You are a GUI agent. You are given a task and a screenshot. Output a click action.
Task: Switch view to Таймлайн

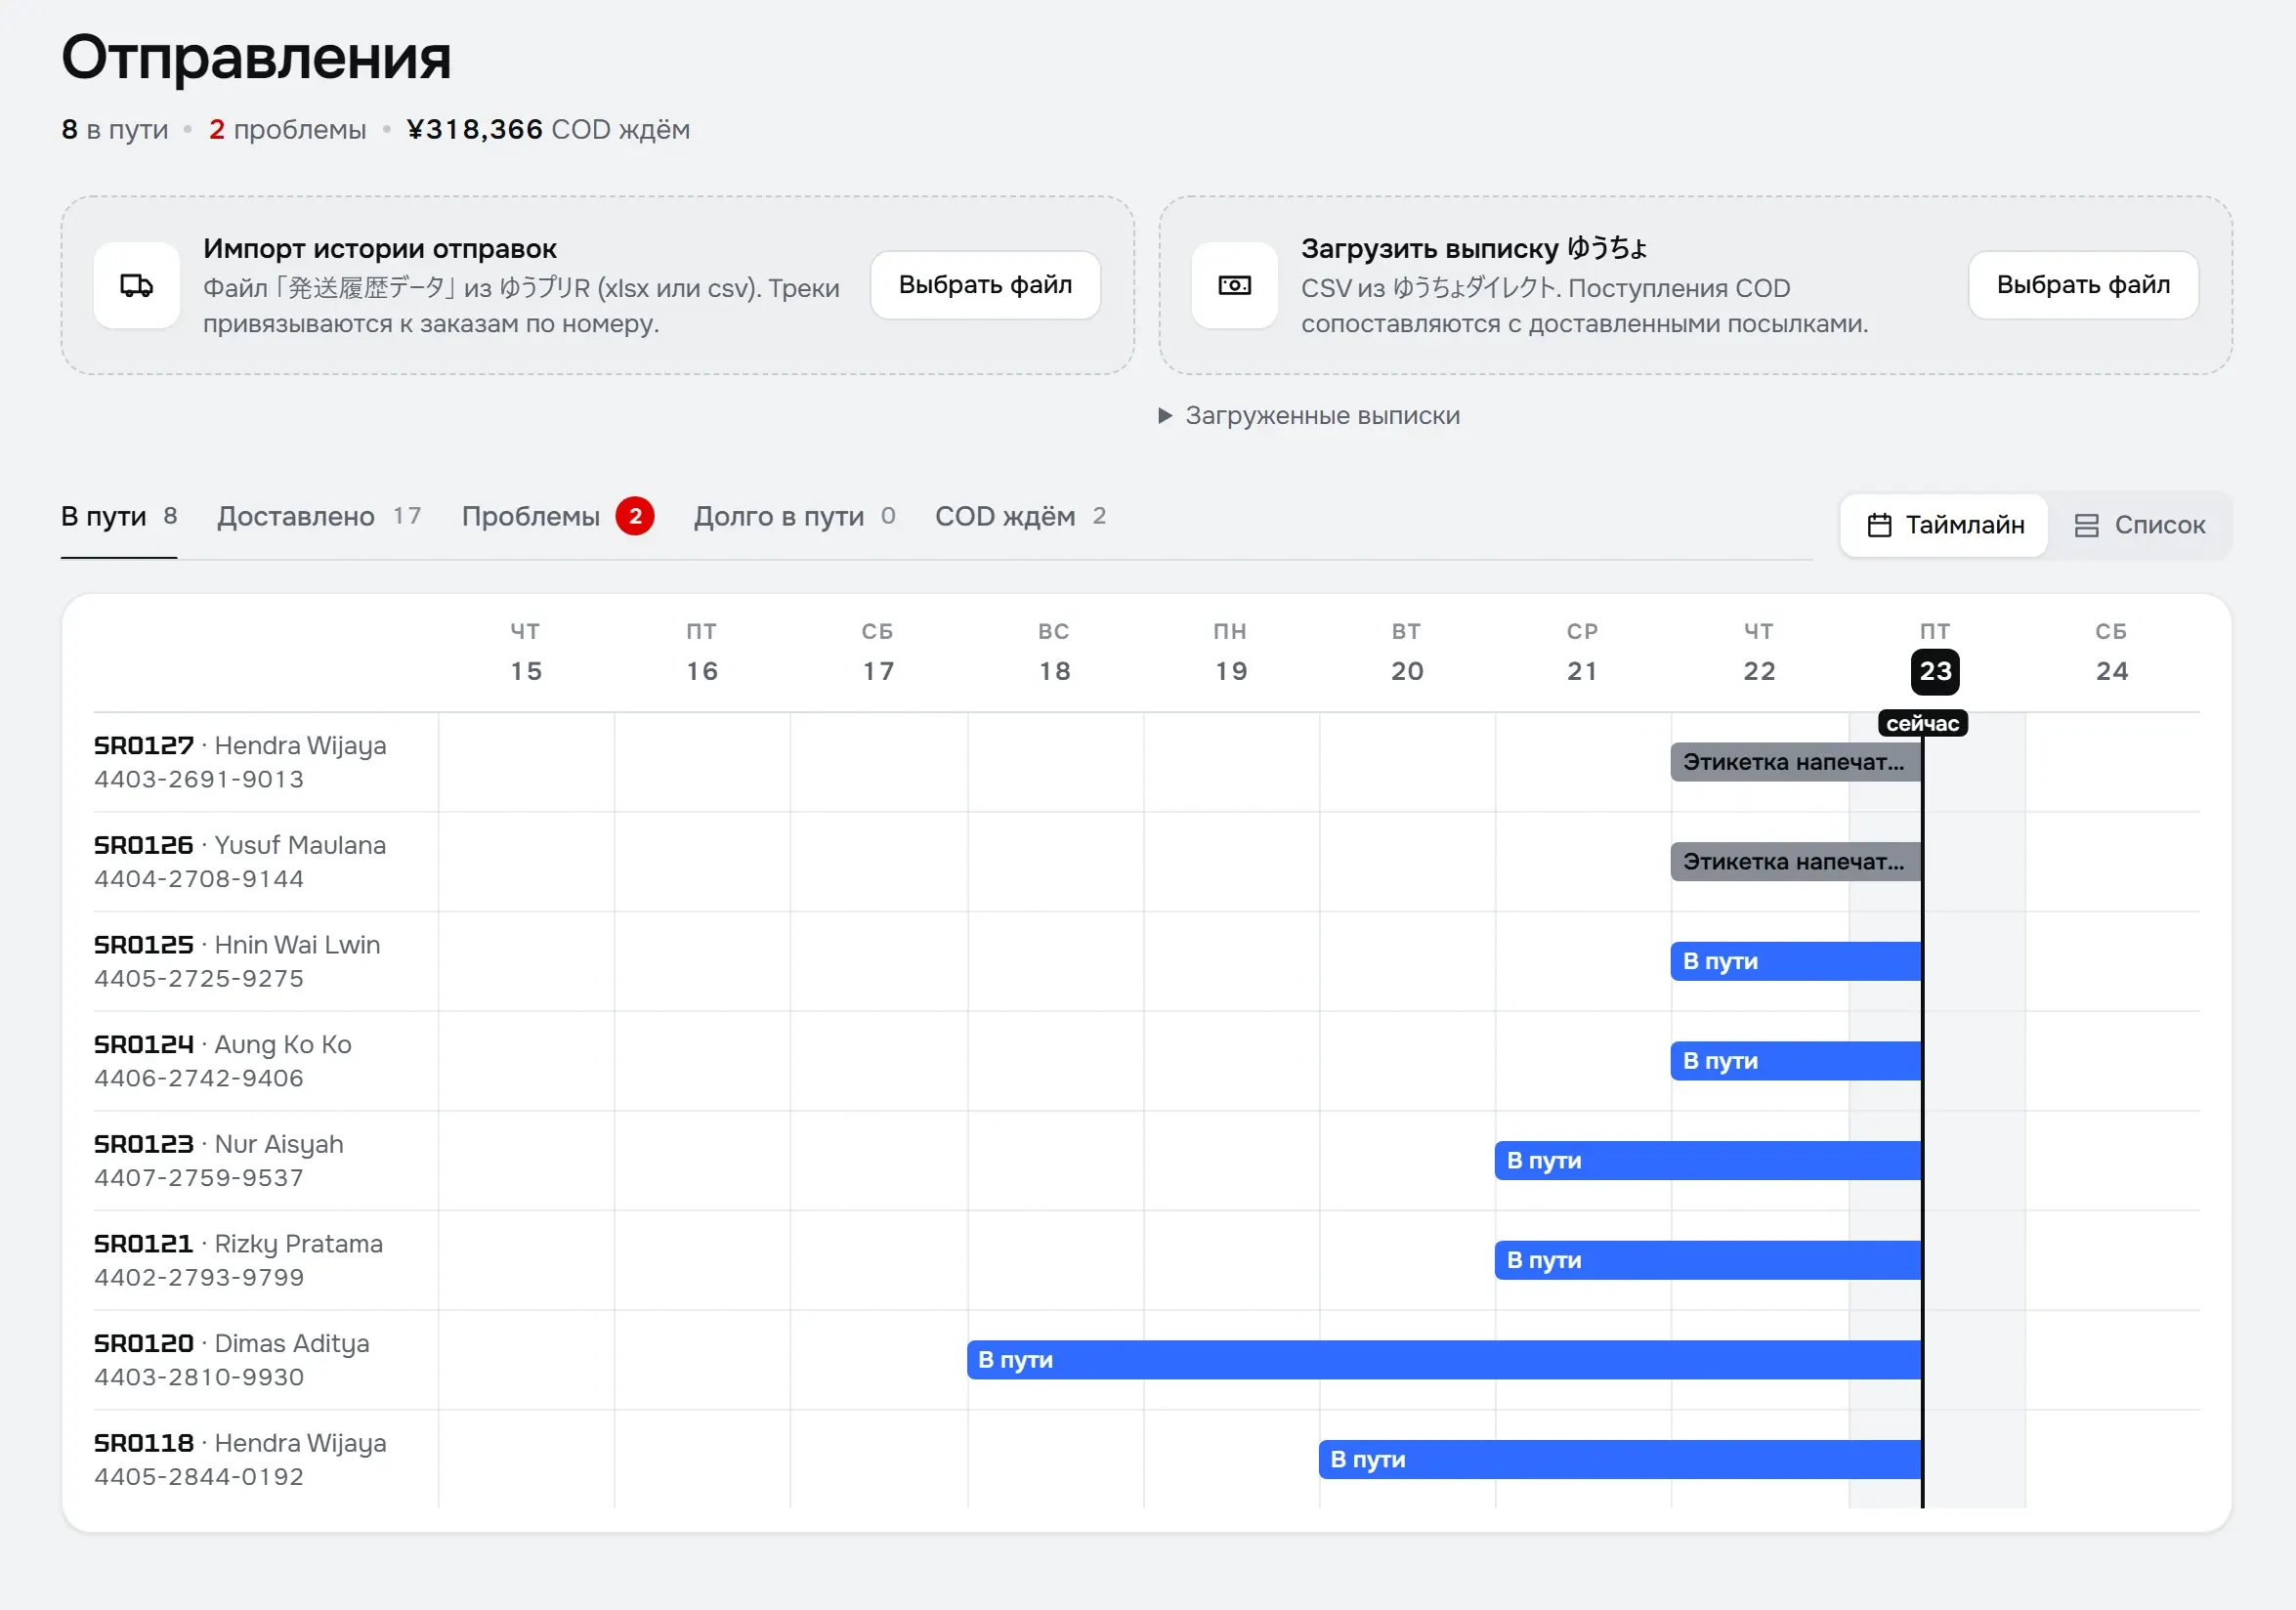[x=1944, y=525]
